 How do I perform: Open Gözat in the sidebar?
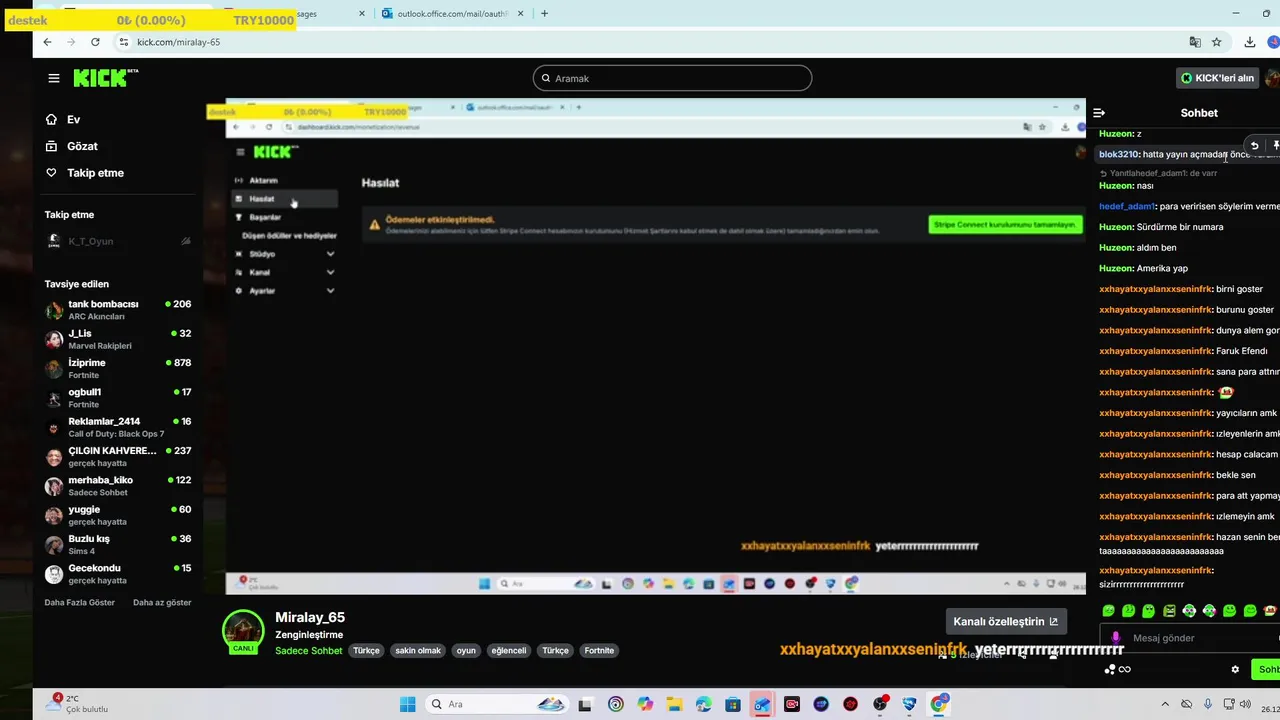click(71, 146)
